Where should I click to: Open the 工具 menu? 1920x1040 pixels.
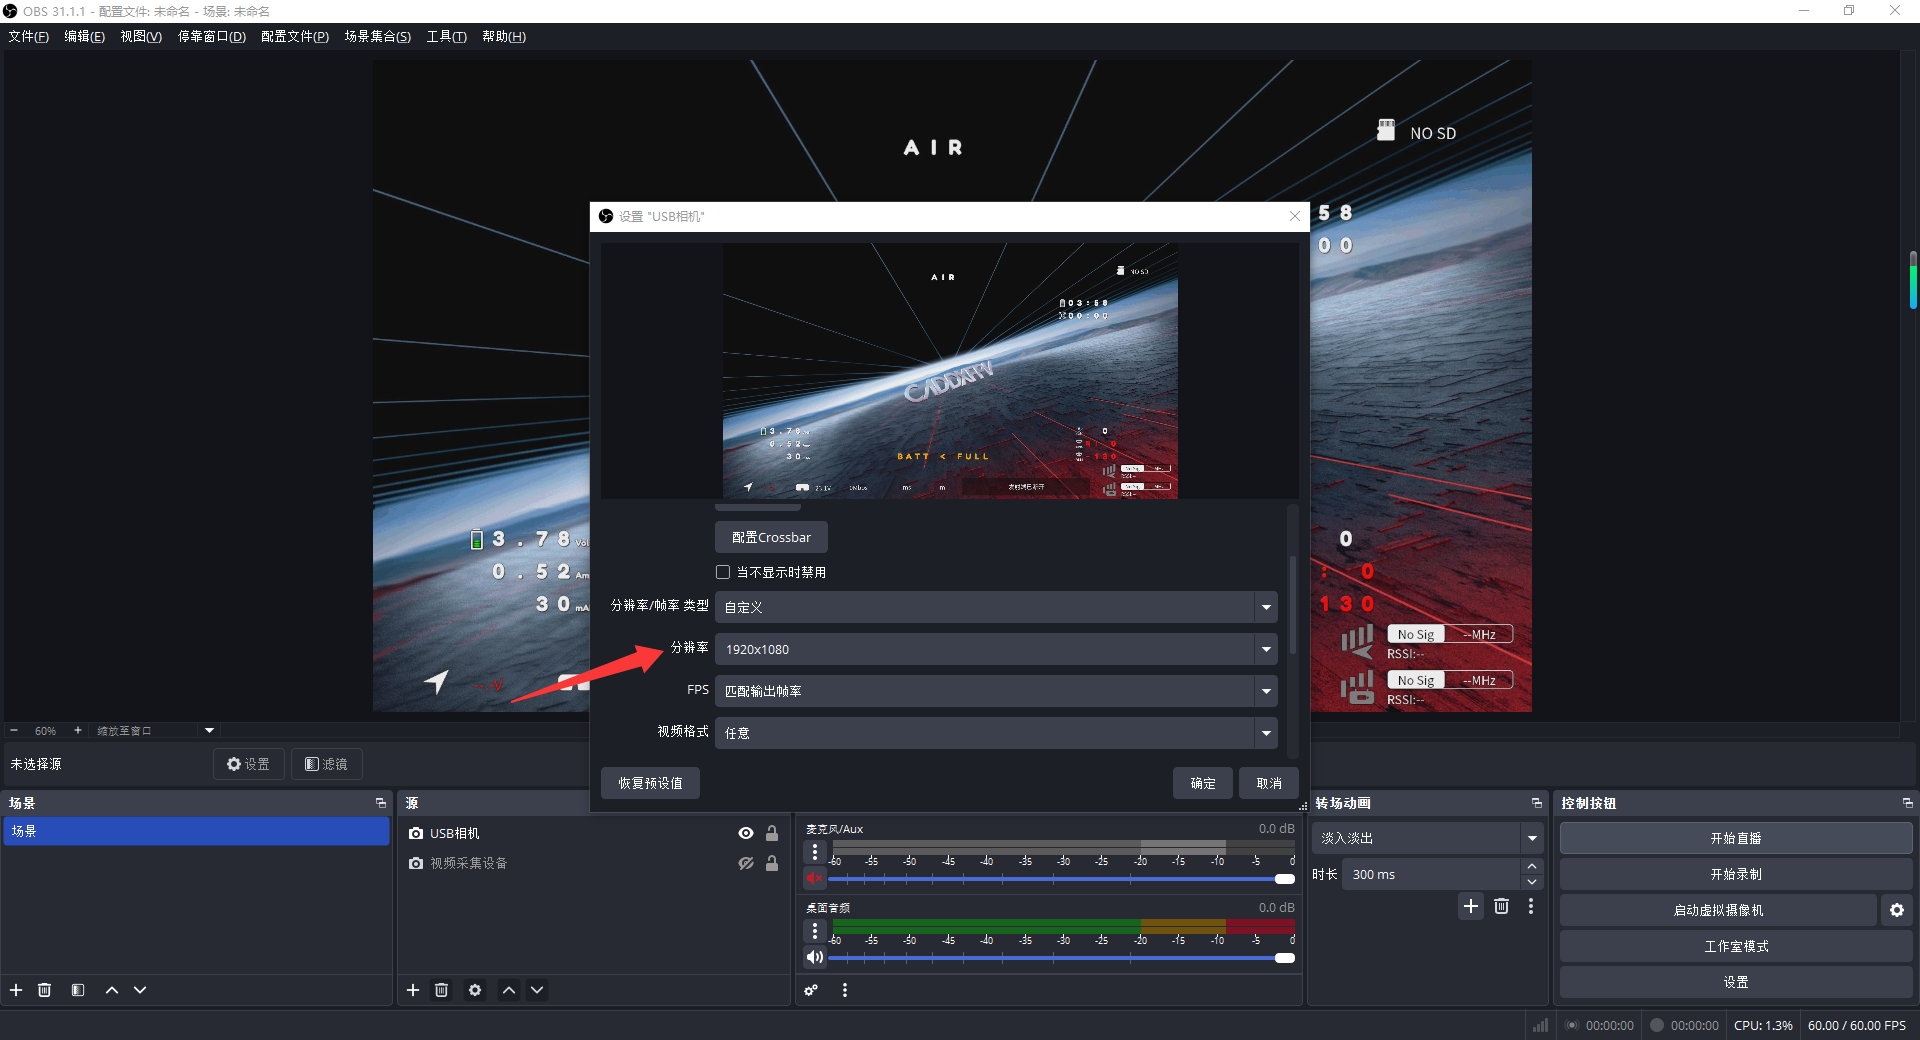pos(447,36)
